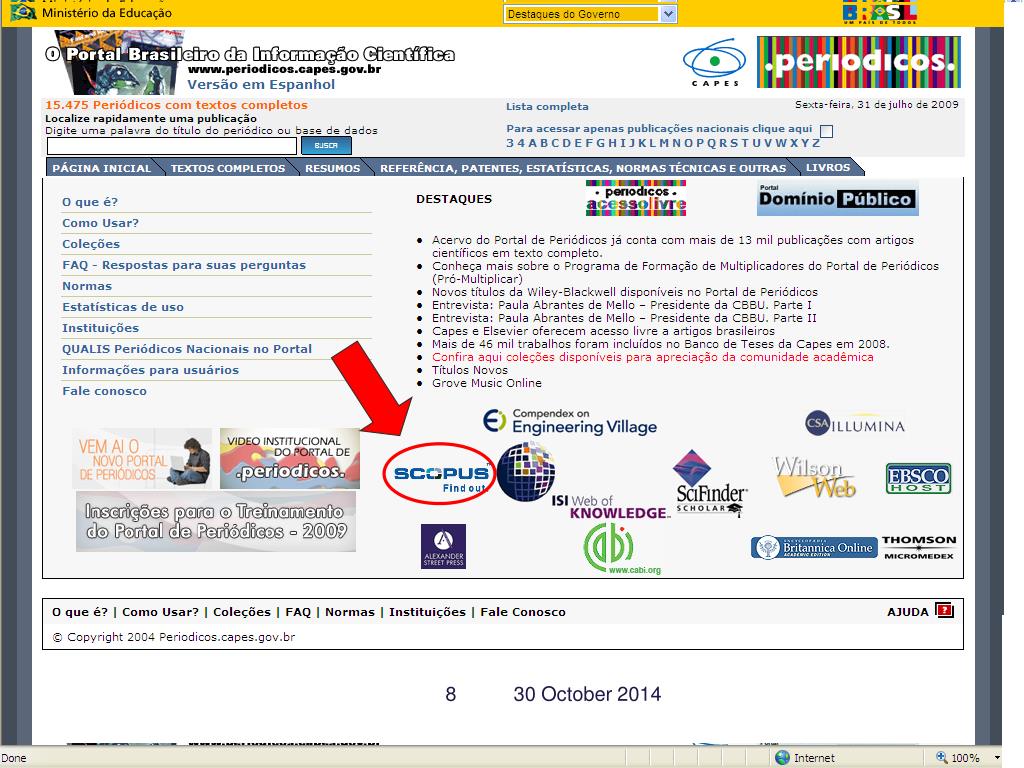
Task: Click the Internet zone globe icon
Action: click(x=782, y=758)
